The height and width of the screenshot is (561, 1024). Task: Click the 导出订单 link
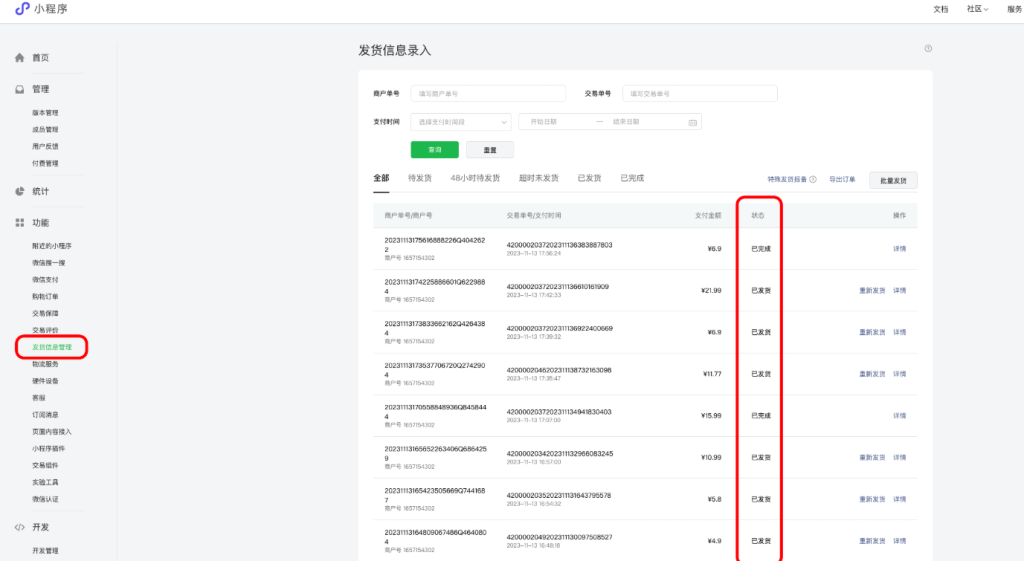842,180
